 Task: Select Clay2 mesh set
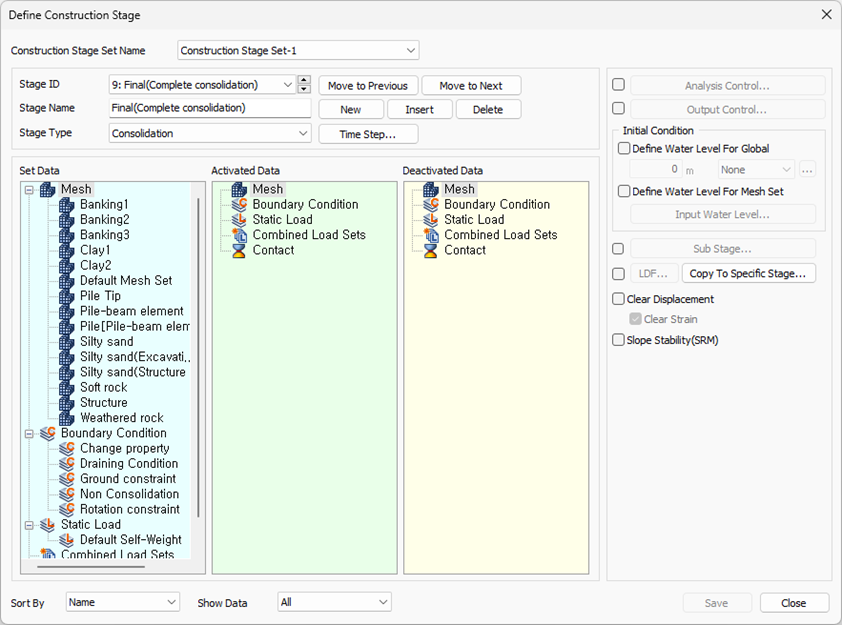(96, 265)
